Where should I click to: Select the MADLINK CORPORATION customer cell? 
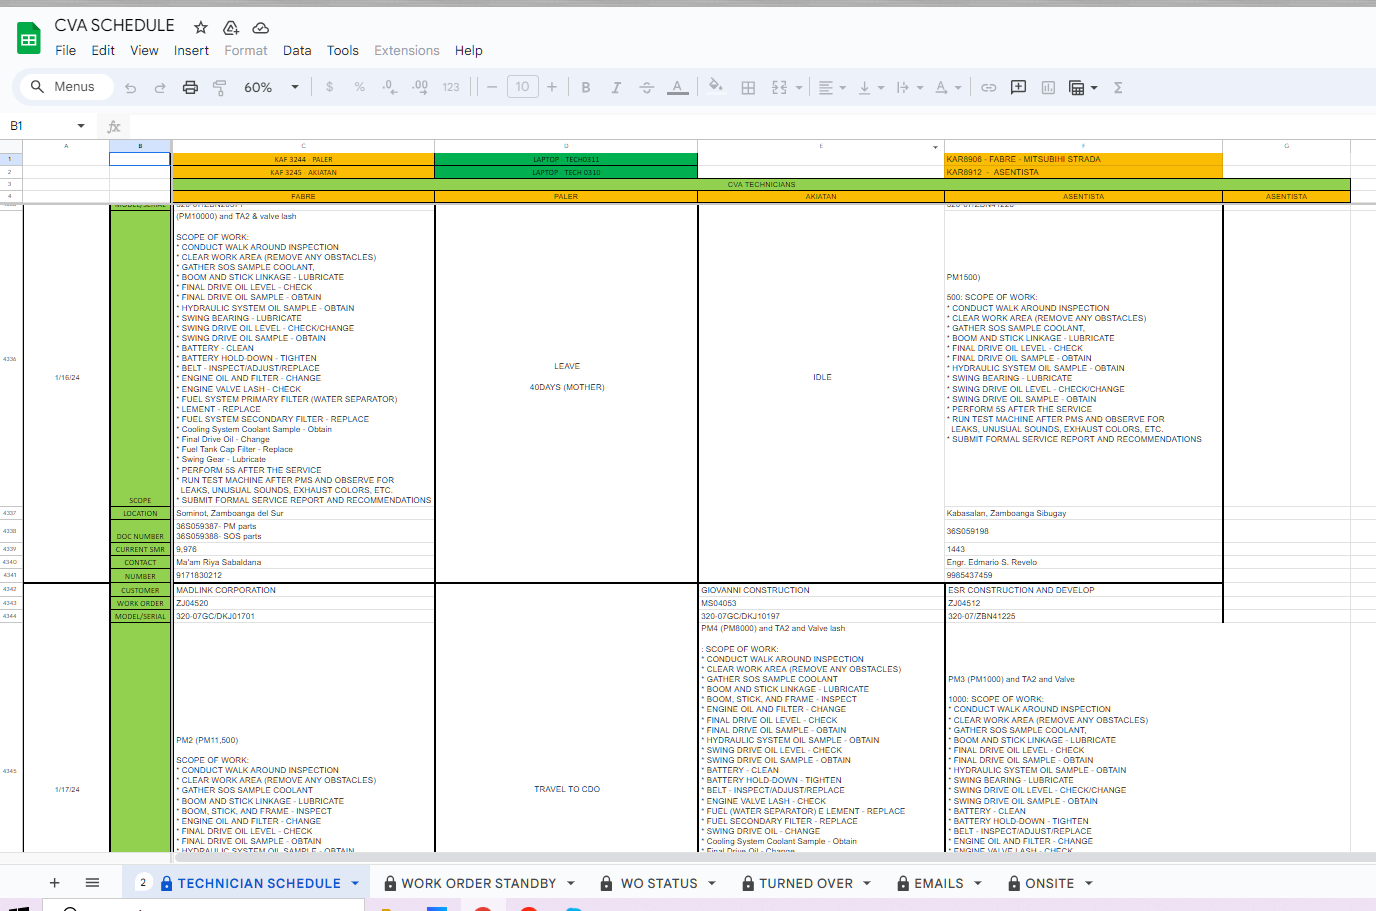point(304,591)
